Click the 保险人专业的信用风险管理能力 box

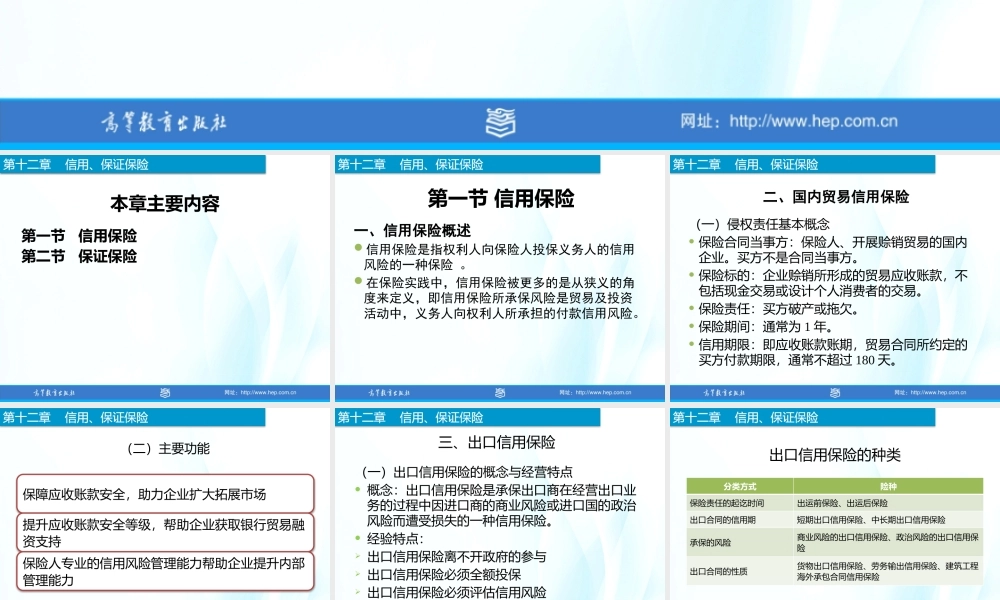(165, 570)
